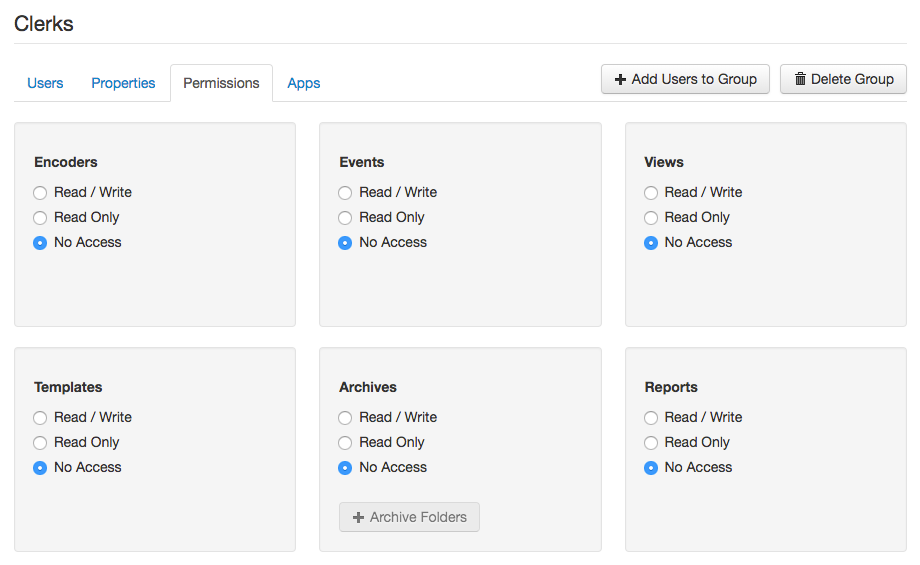Select Read / Write for Templates

(40, 418)
